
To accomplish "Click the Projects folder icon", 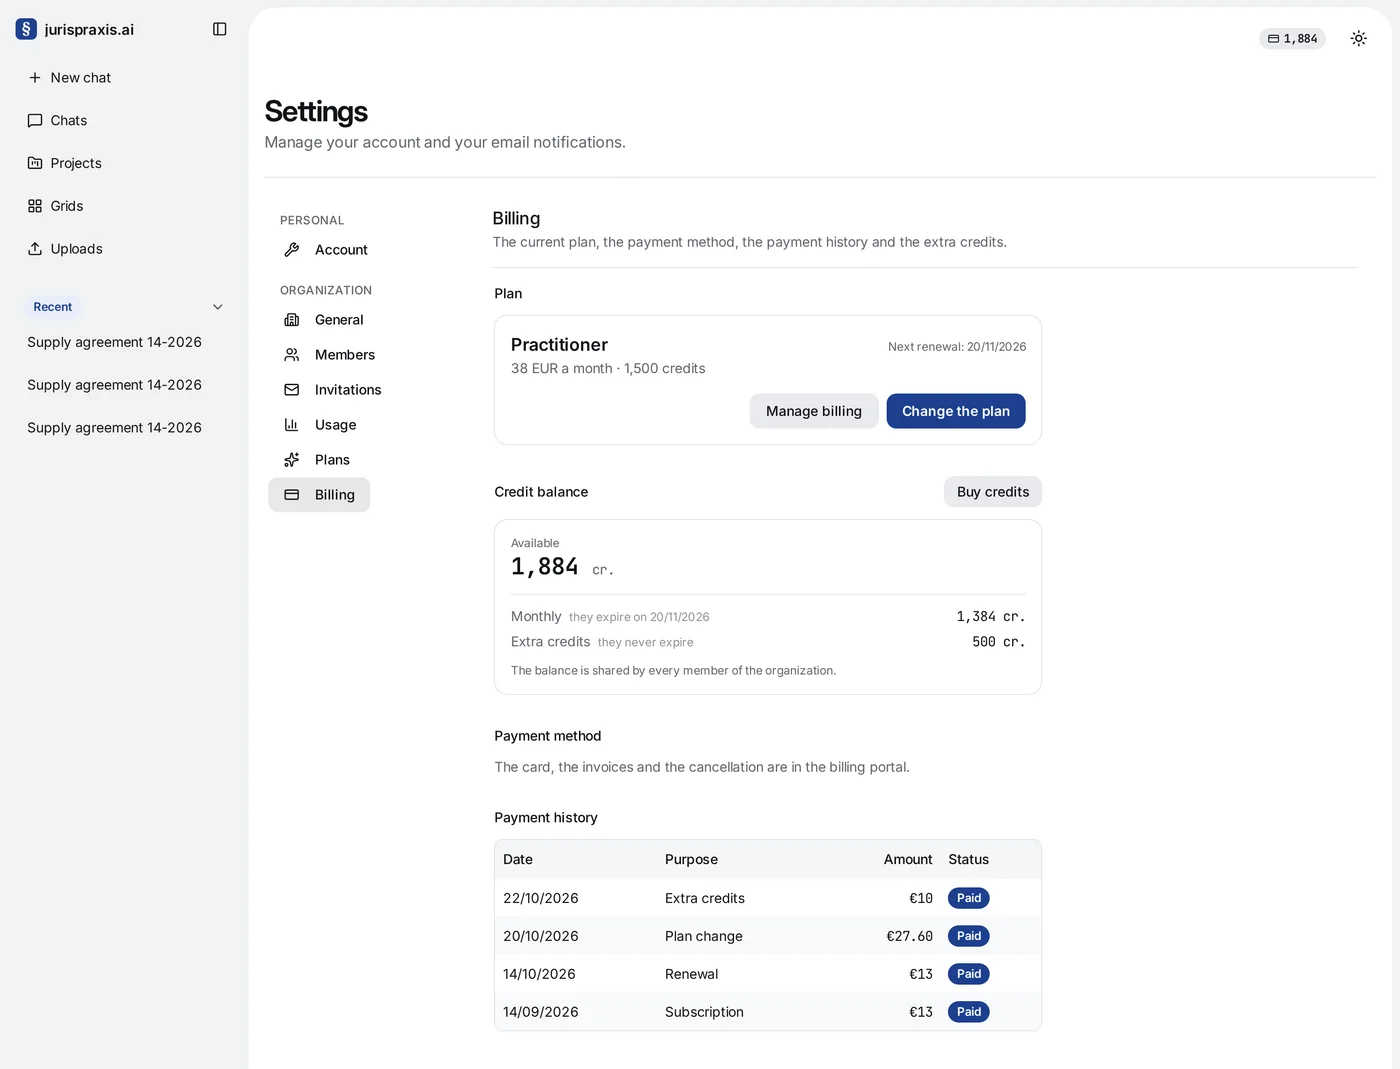I will 35,163.
